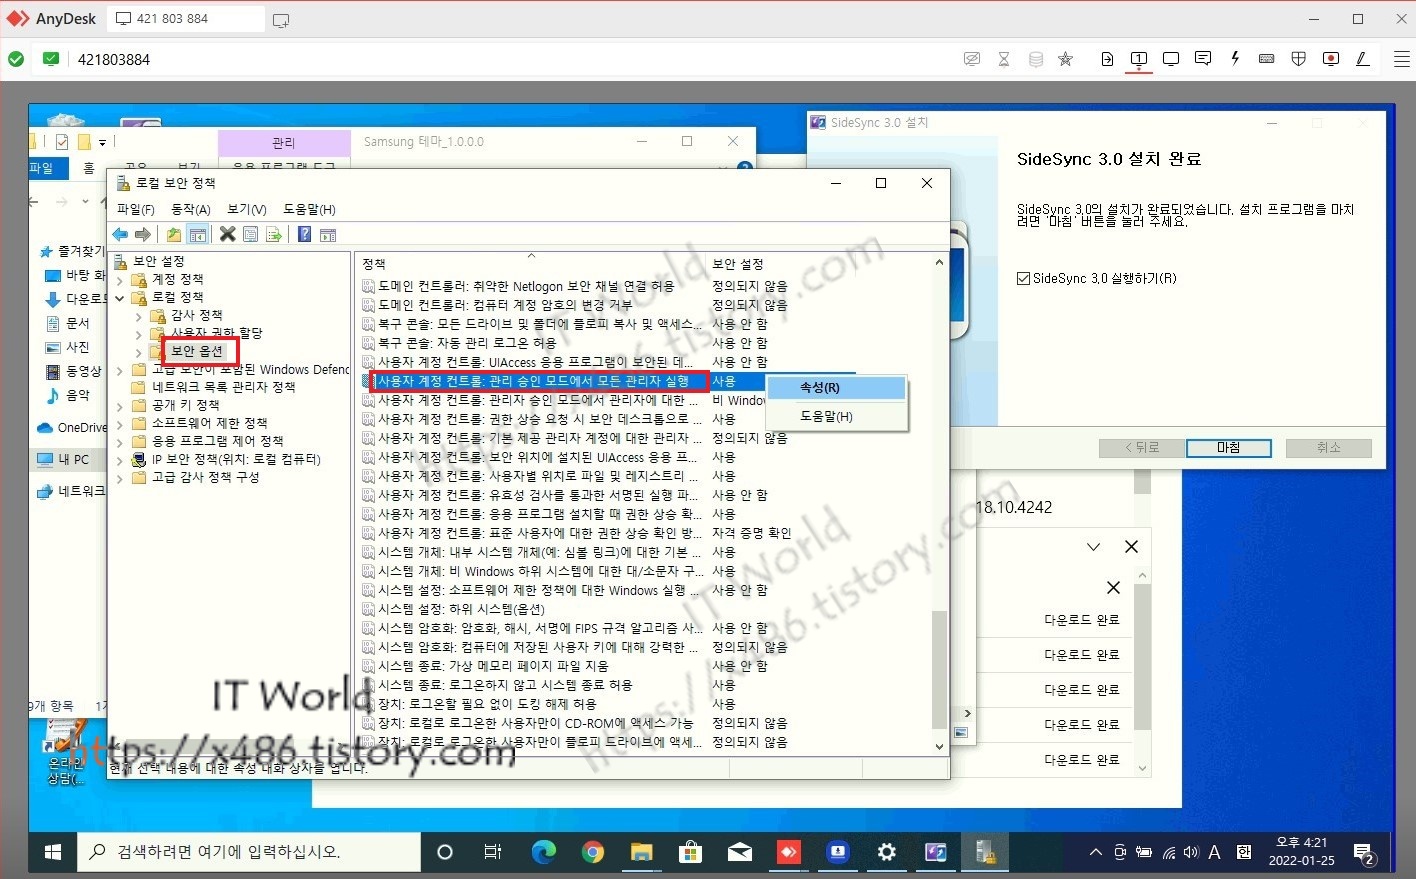This screenshot has height=879, width=1416.
Task: Click export list toolbar icon
Action: 273,234
